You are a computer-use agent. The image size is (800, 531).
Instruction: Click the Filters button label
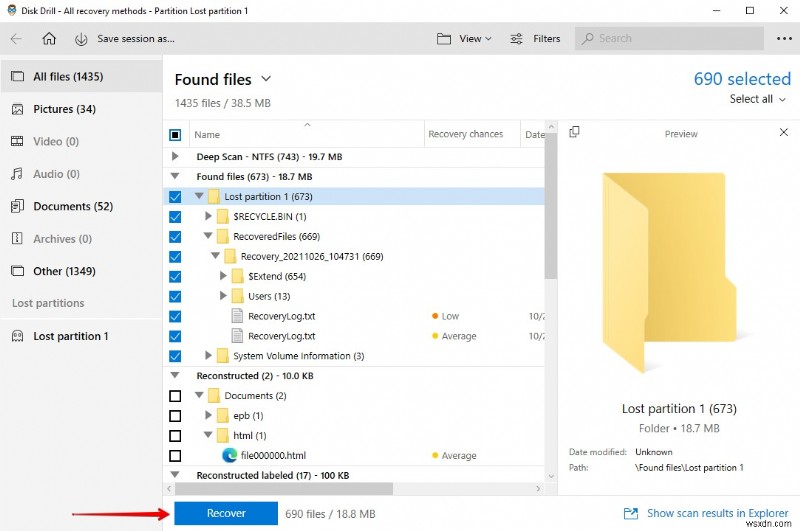coord(546,39)
